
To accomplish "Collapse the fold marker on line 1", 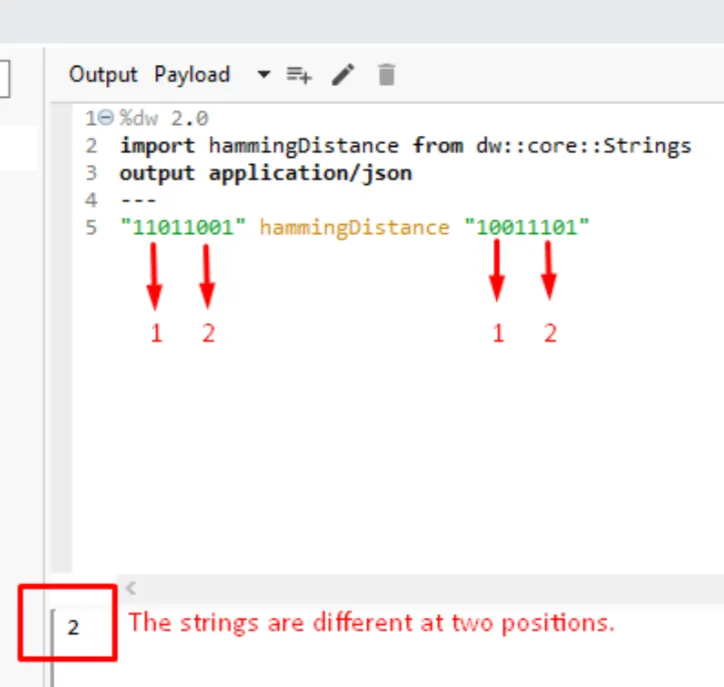I will coord(105,117).
